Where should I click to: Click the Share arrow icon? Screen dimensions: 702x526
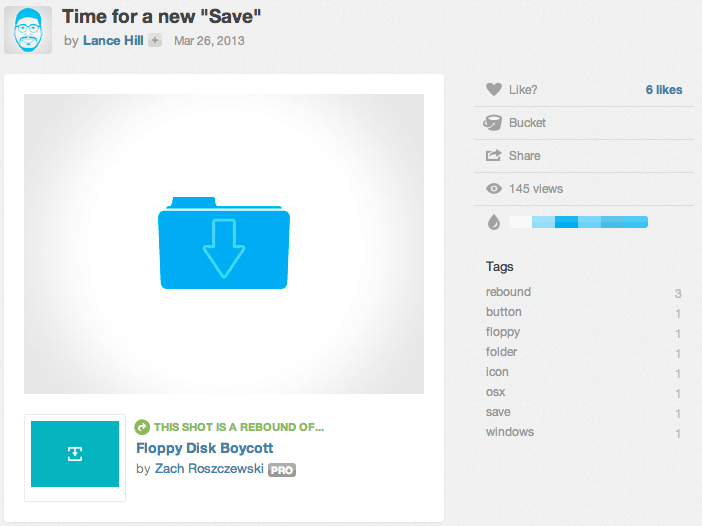[493, 156]
